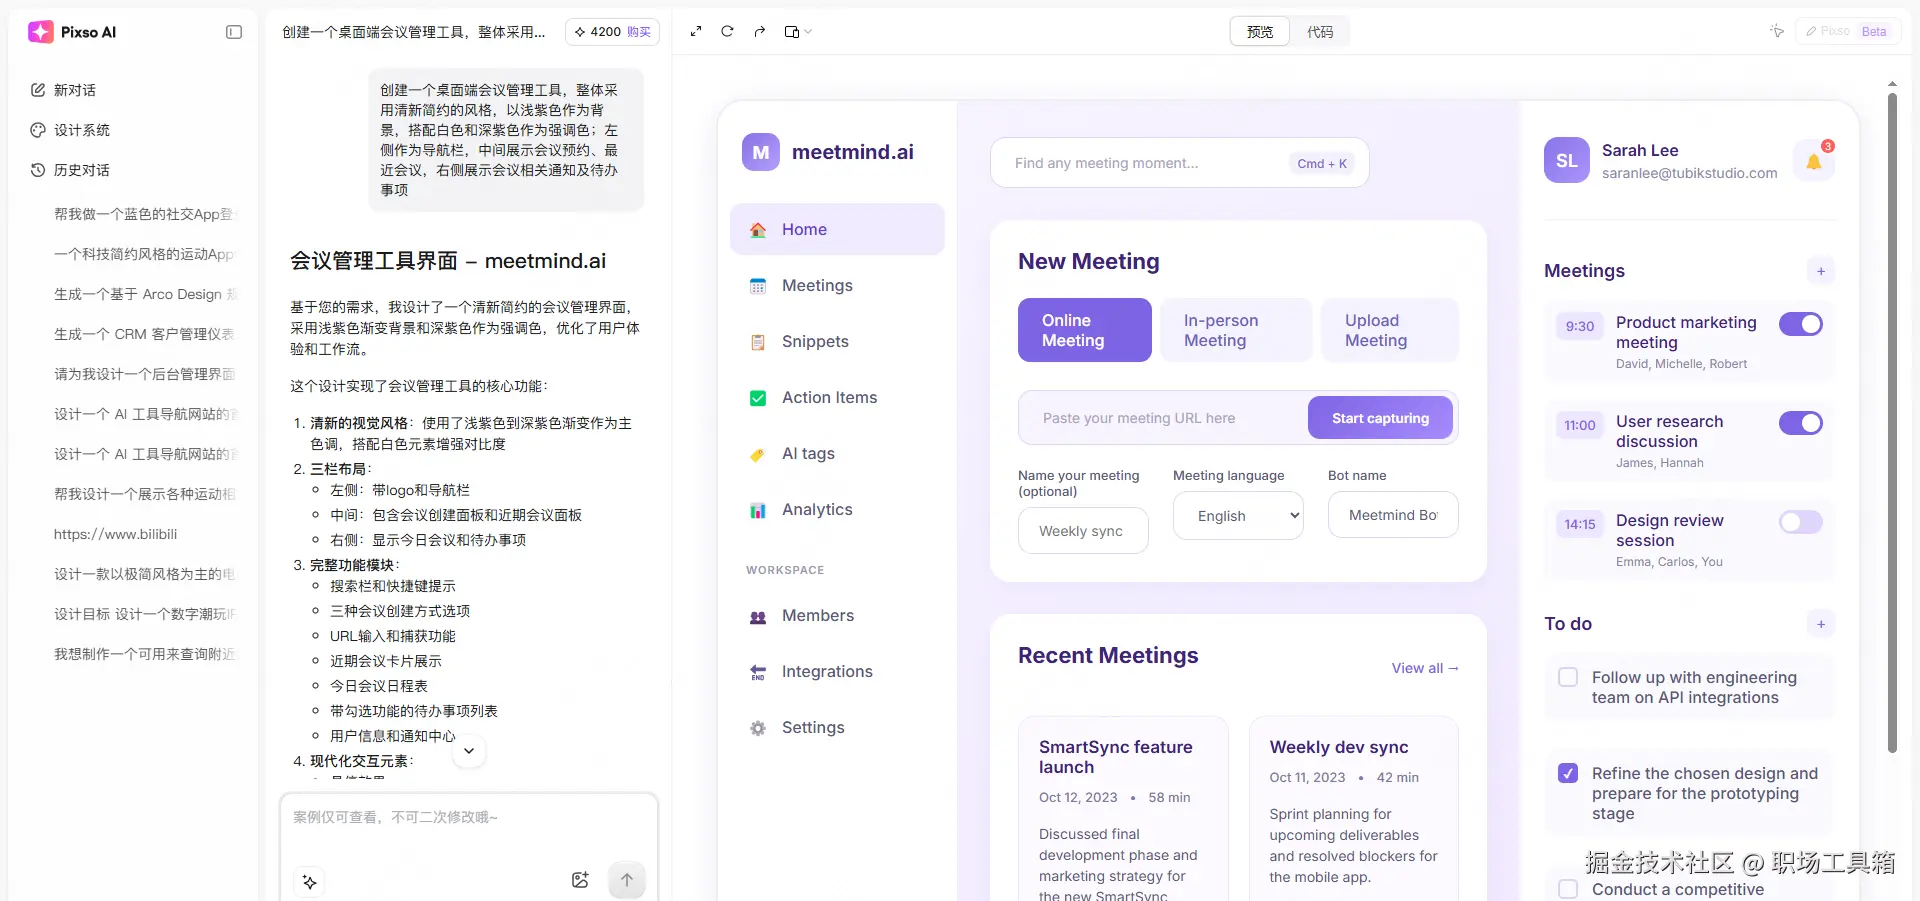Screen dimensions: 1920x901
Task: Click the Pixso Beta button
Action: click(x=1848, y=31)
